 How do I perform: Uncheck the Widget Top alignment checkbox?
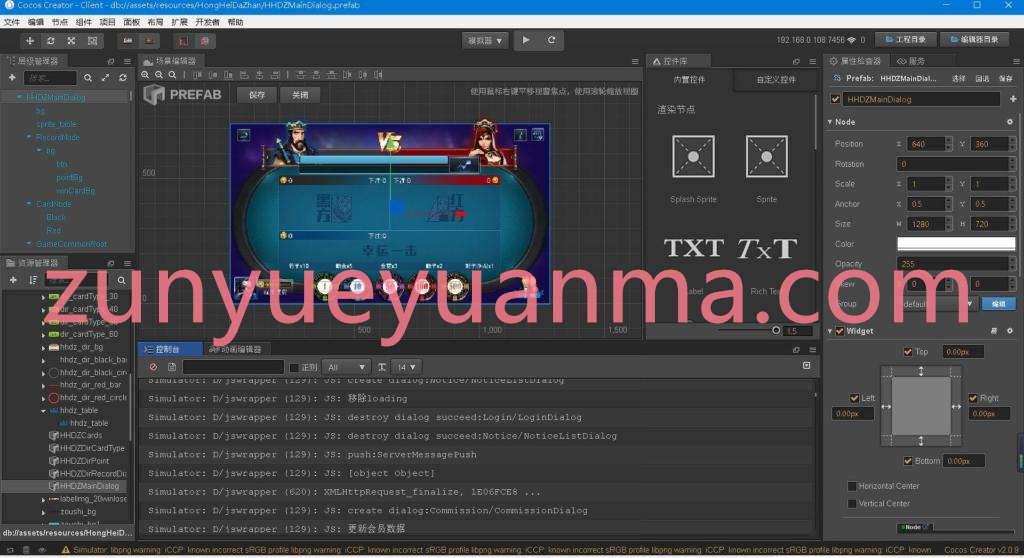[908, 352]
